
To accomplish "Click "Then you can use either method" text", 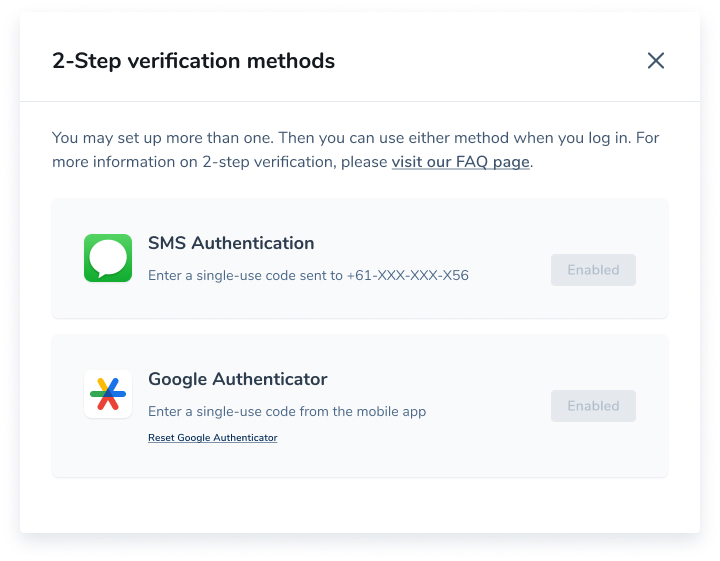I will (x=394, y=138).
